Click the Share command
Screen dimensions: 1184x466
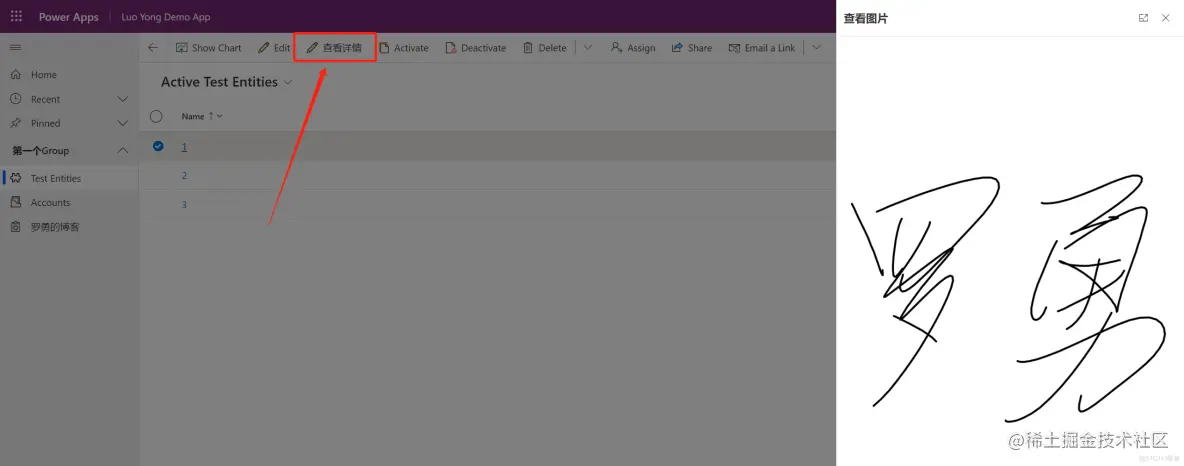(x=692, y=48)
